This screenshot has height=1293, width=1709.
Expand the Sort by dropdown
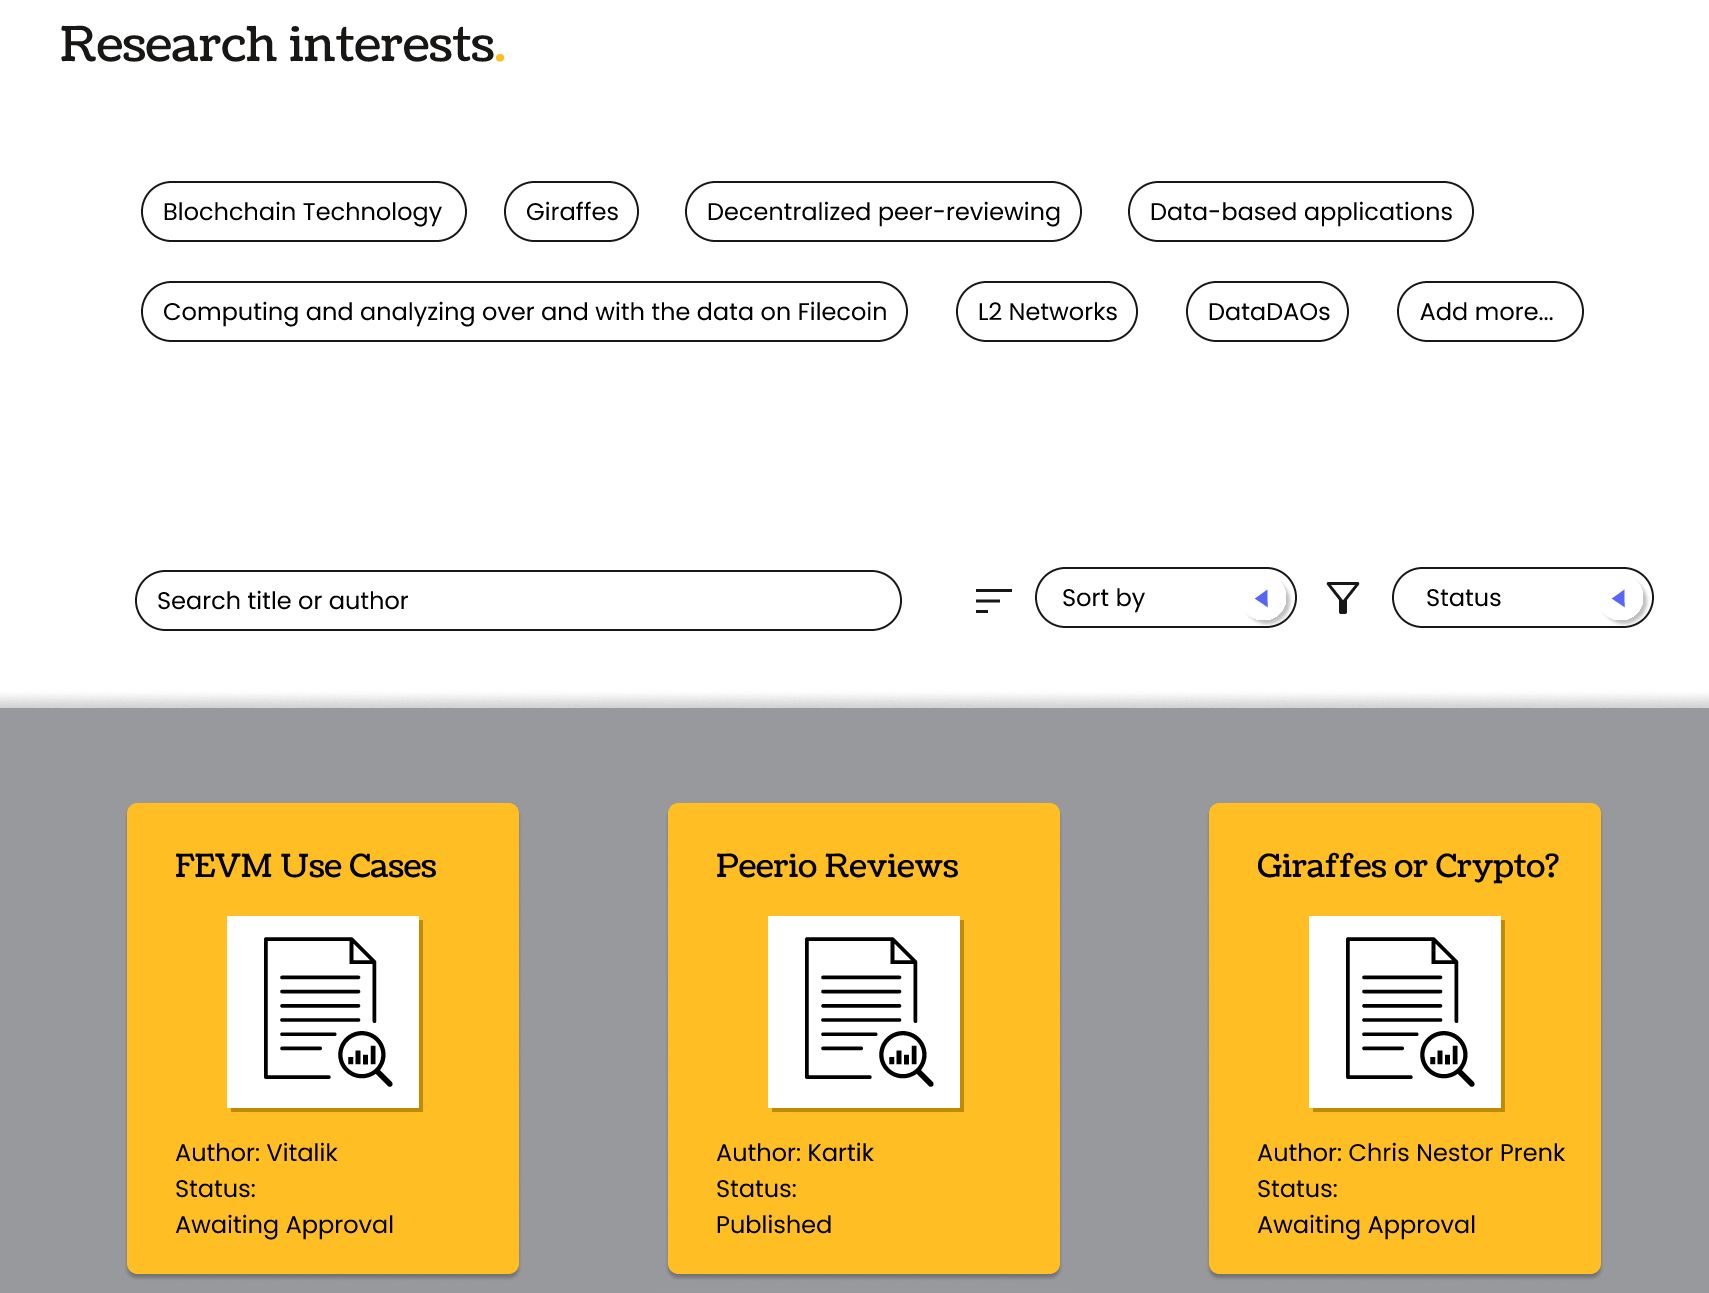coord(1165,598)
